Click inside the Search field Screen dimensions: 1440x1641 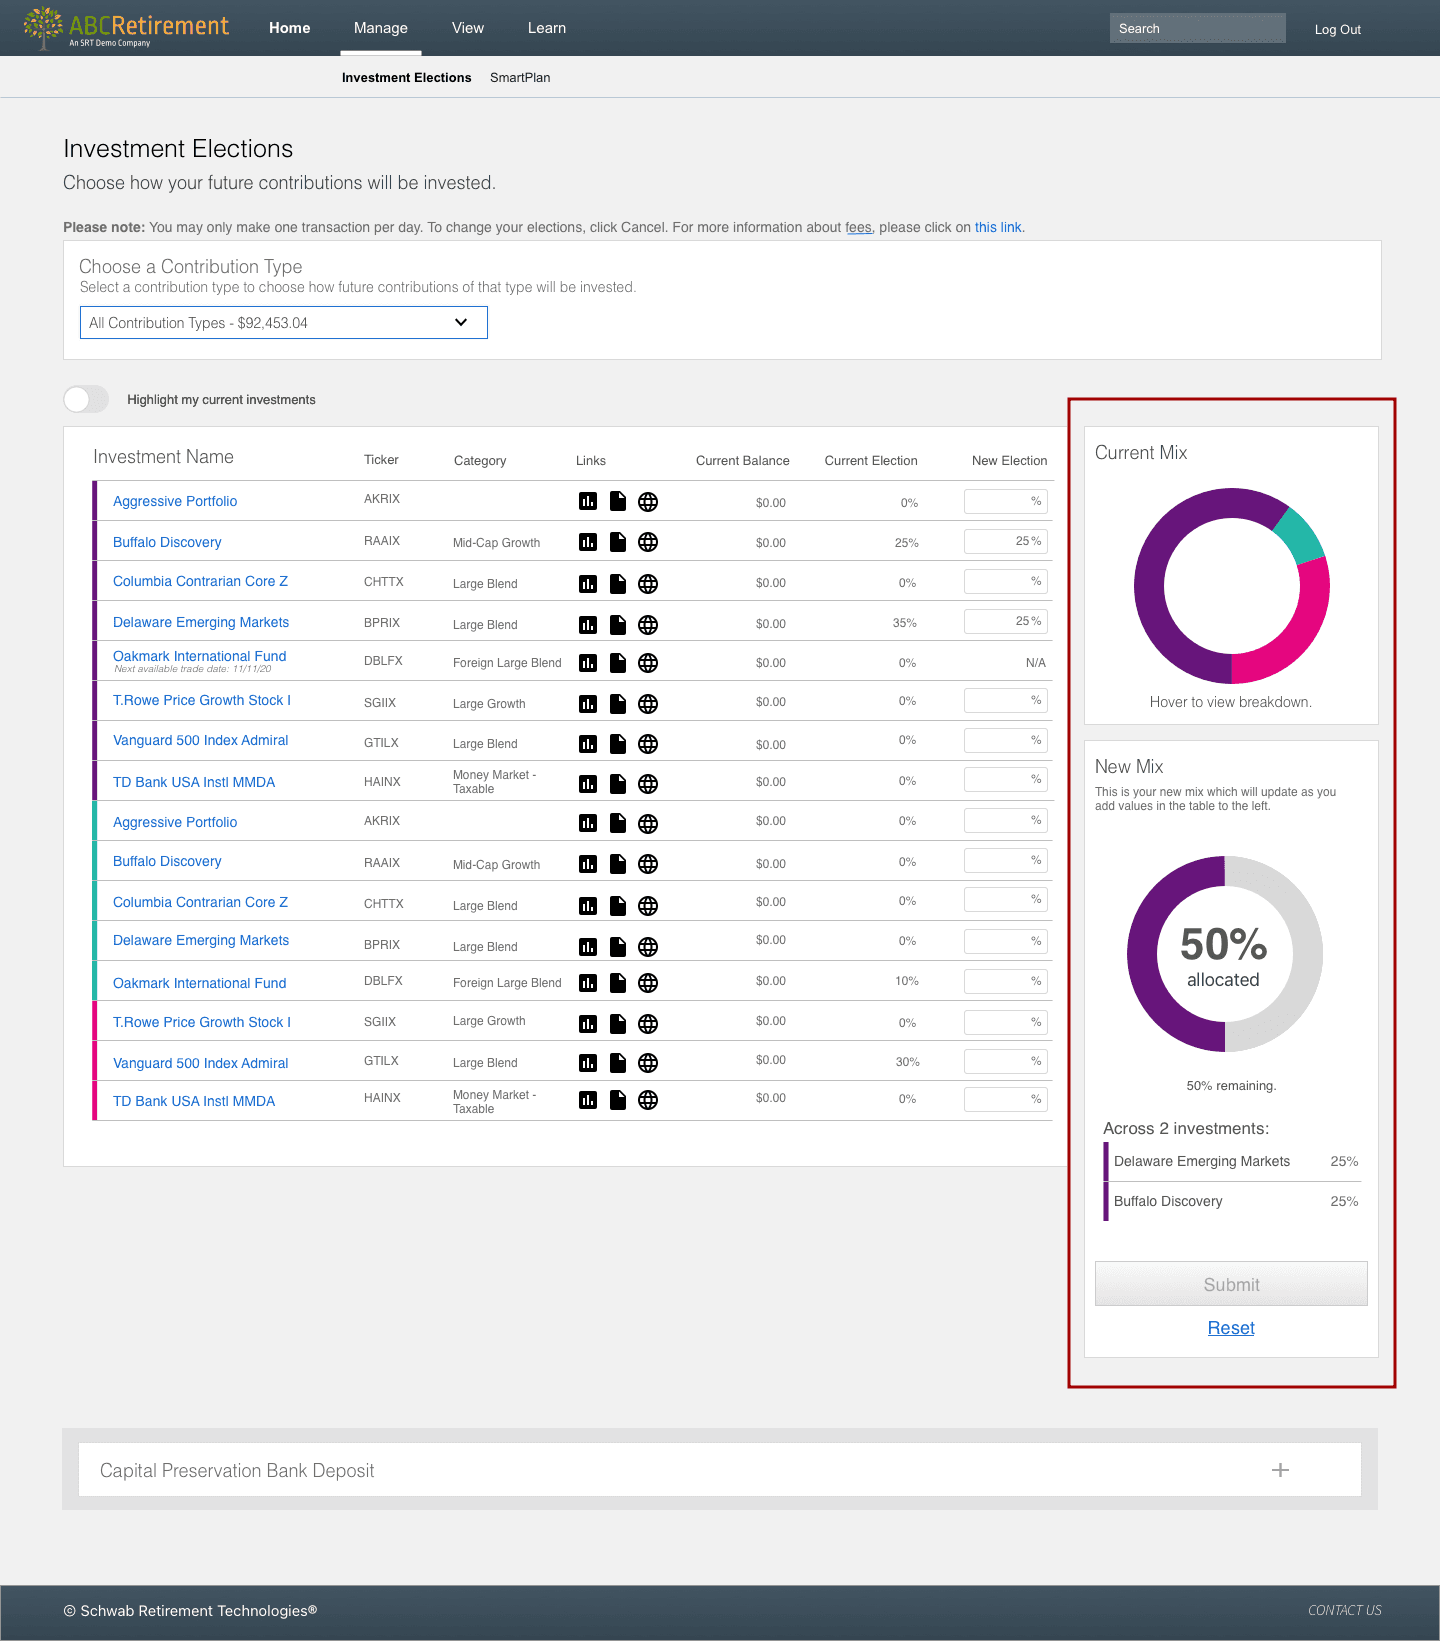(1198, 28)
